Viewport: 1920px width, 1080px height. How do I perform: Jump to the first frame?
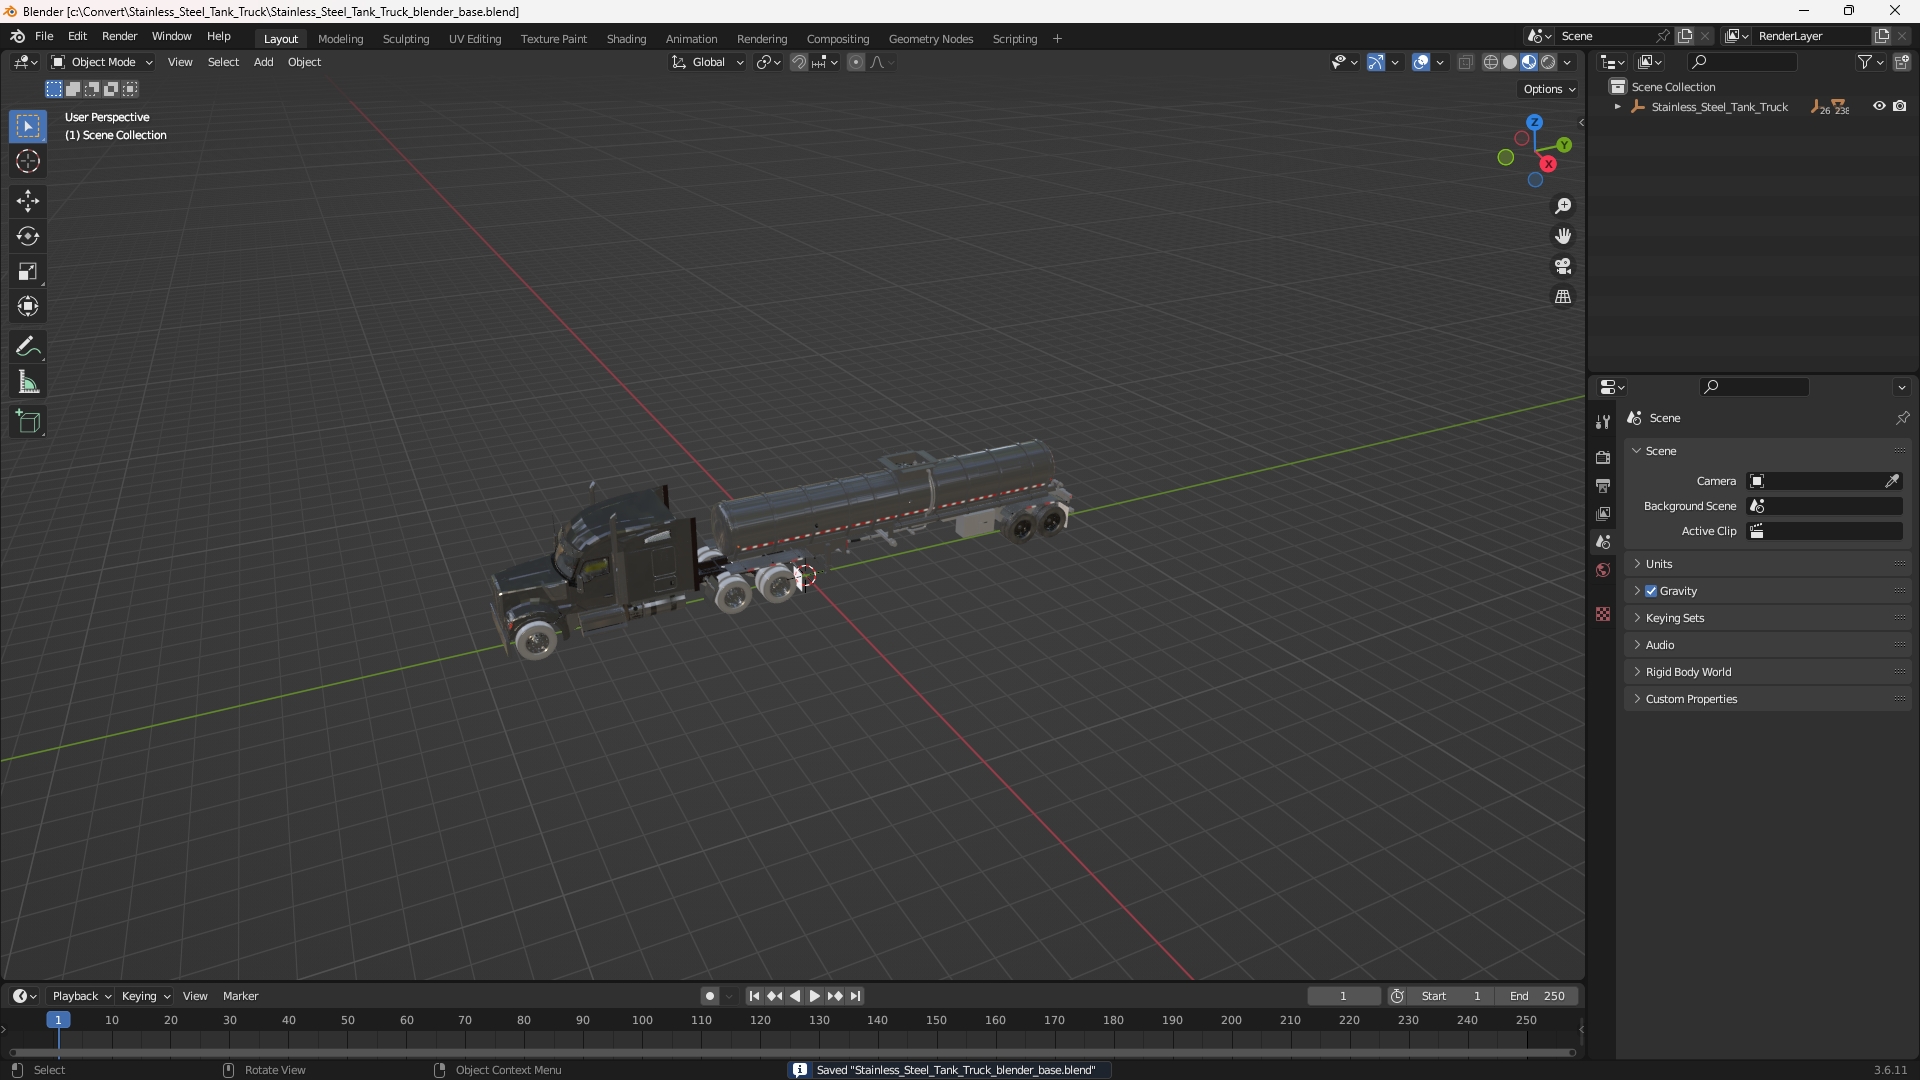click(754, 996)
